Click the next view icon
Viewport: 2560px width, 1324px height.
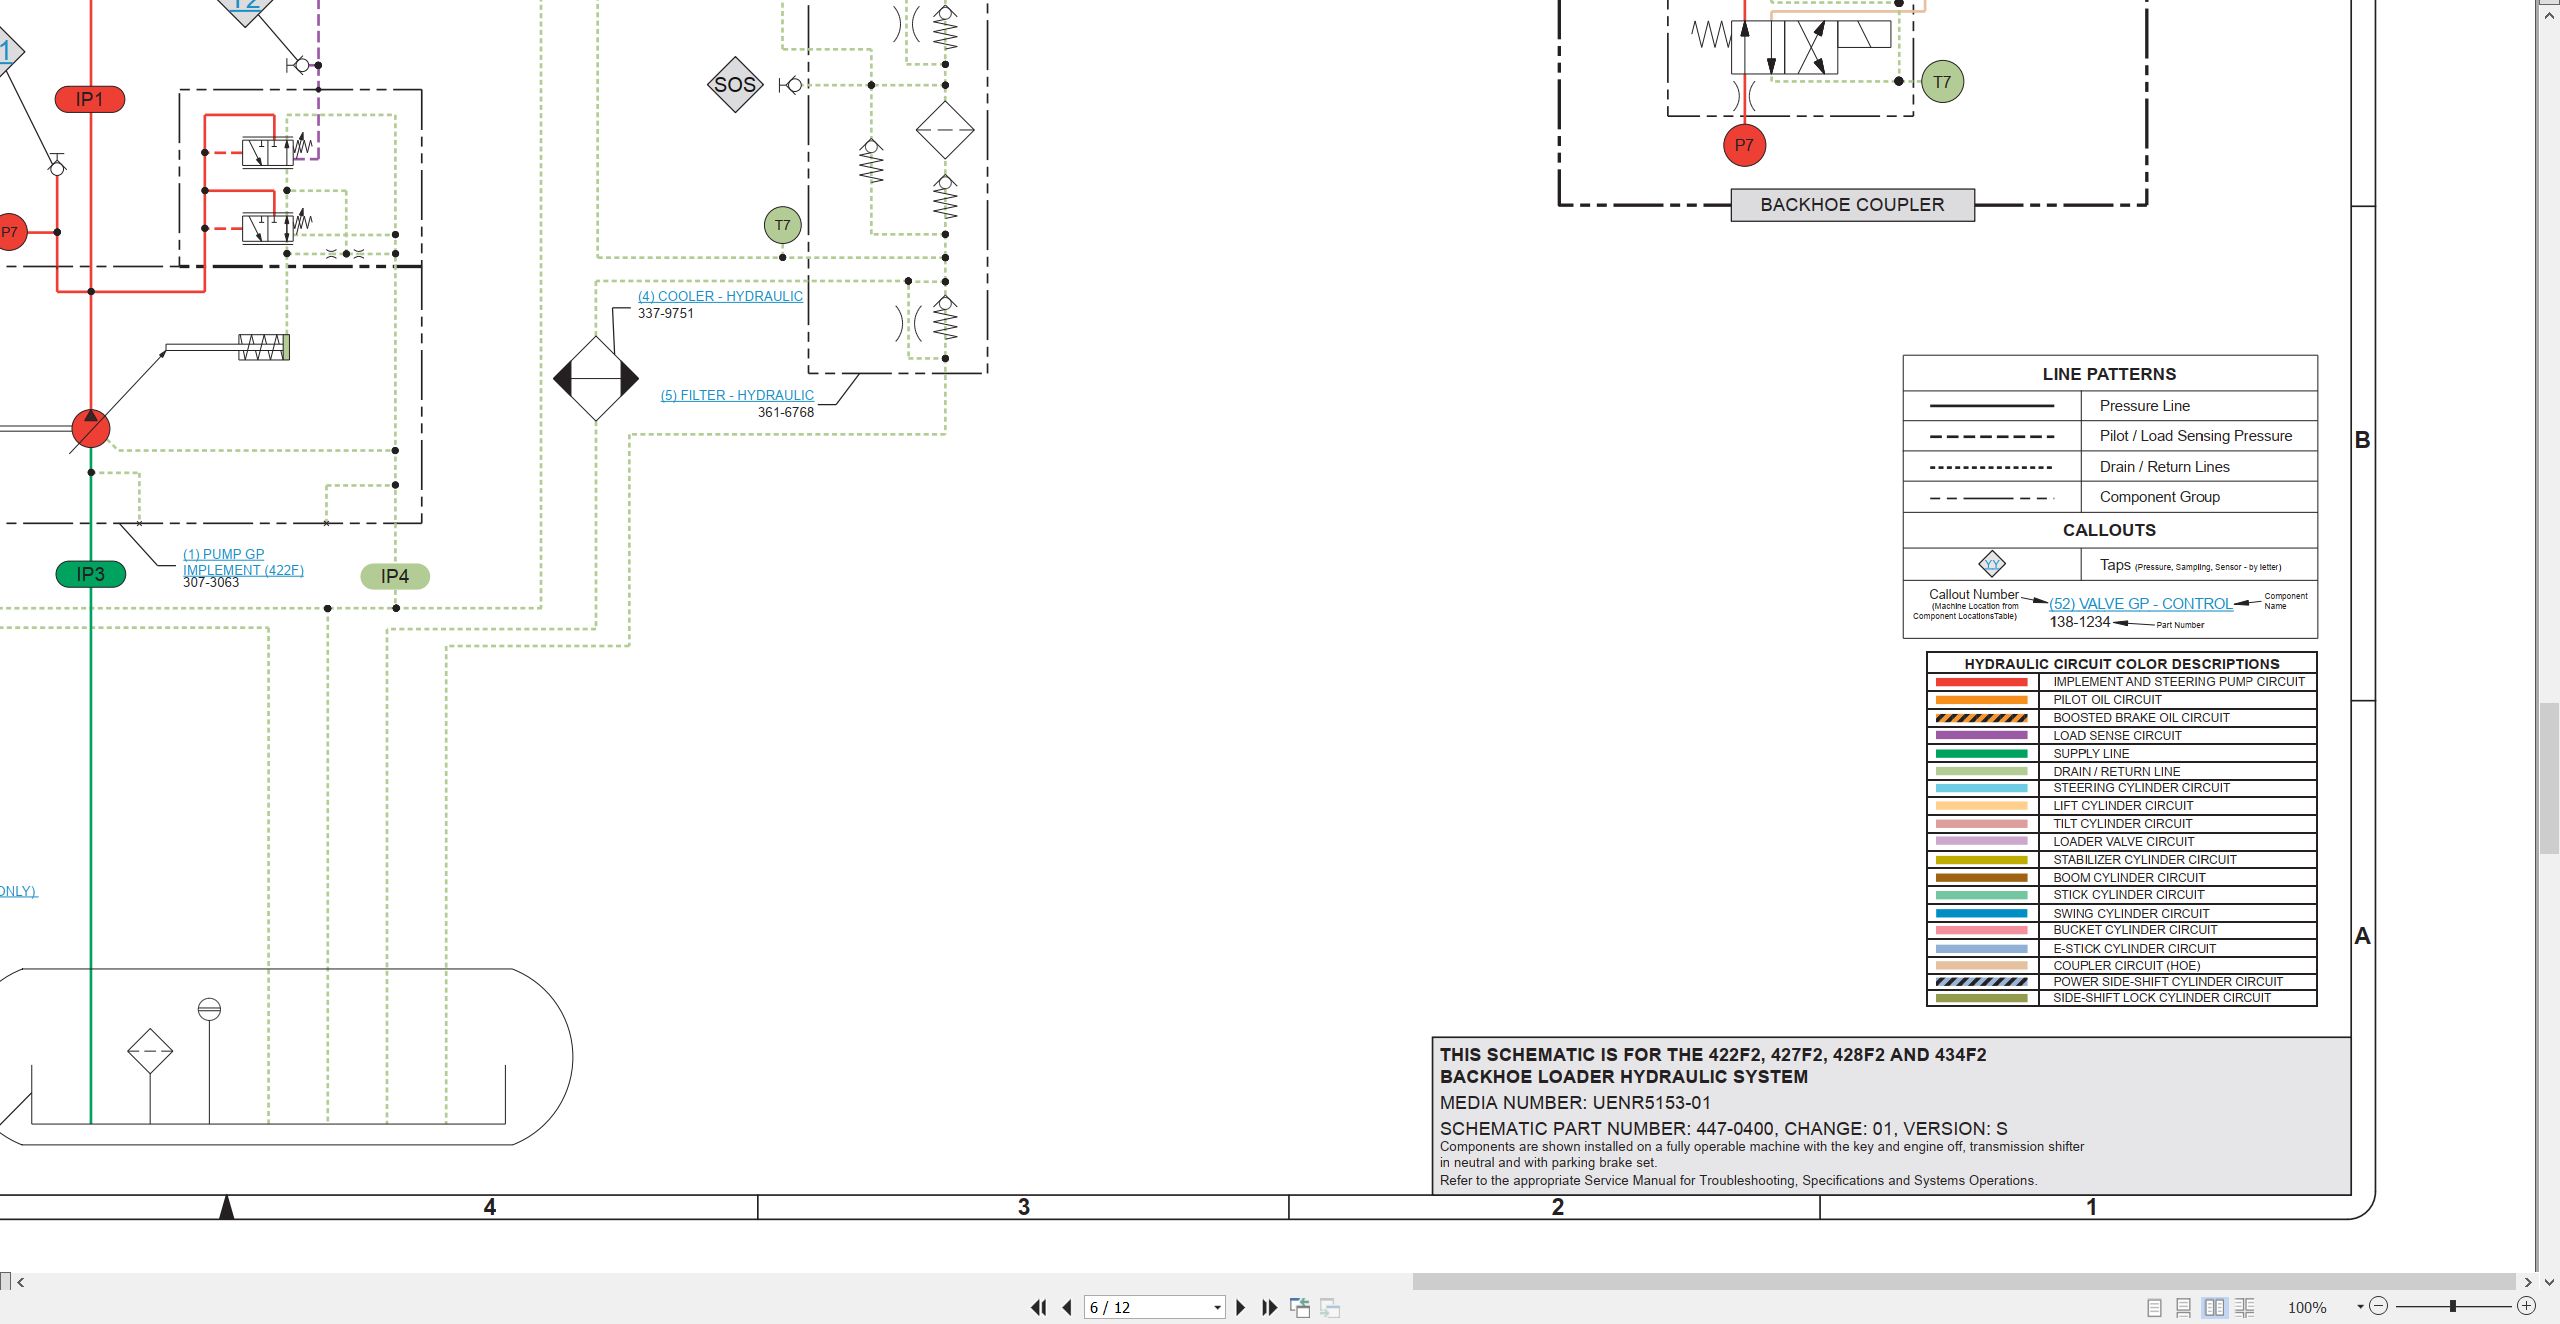(x=1330, y=1307)
